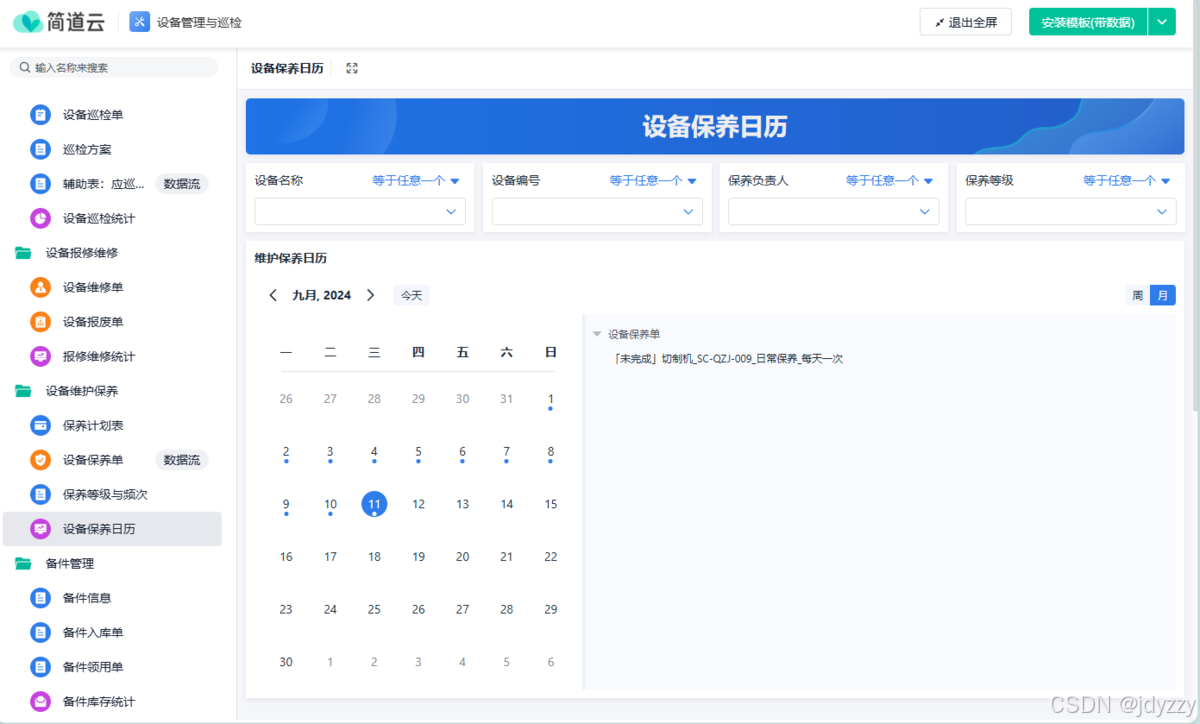Open the 设备名称 value combo box
Image resolution: width=1200 pixels, height=724 pixels.
360,211
